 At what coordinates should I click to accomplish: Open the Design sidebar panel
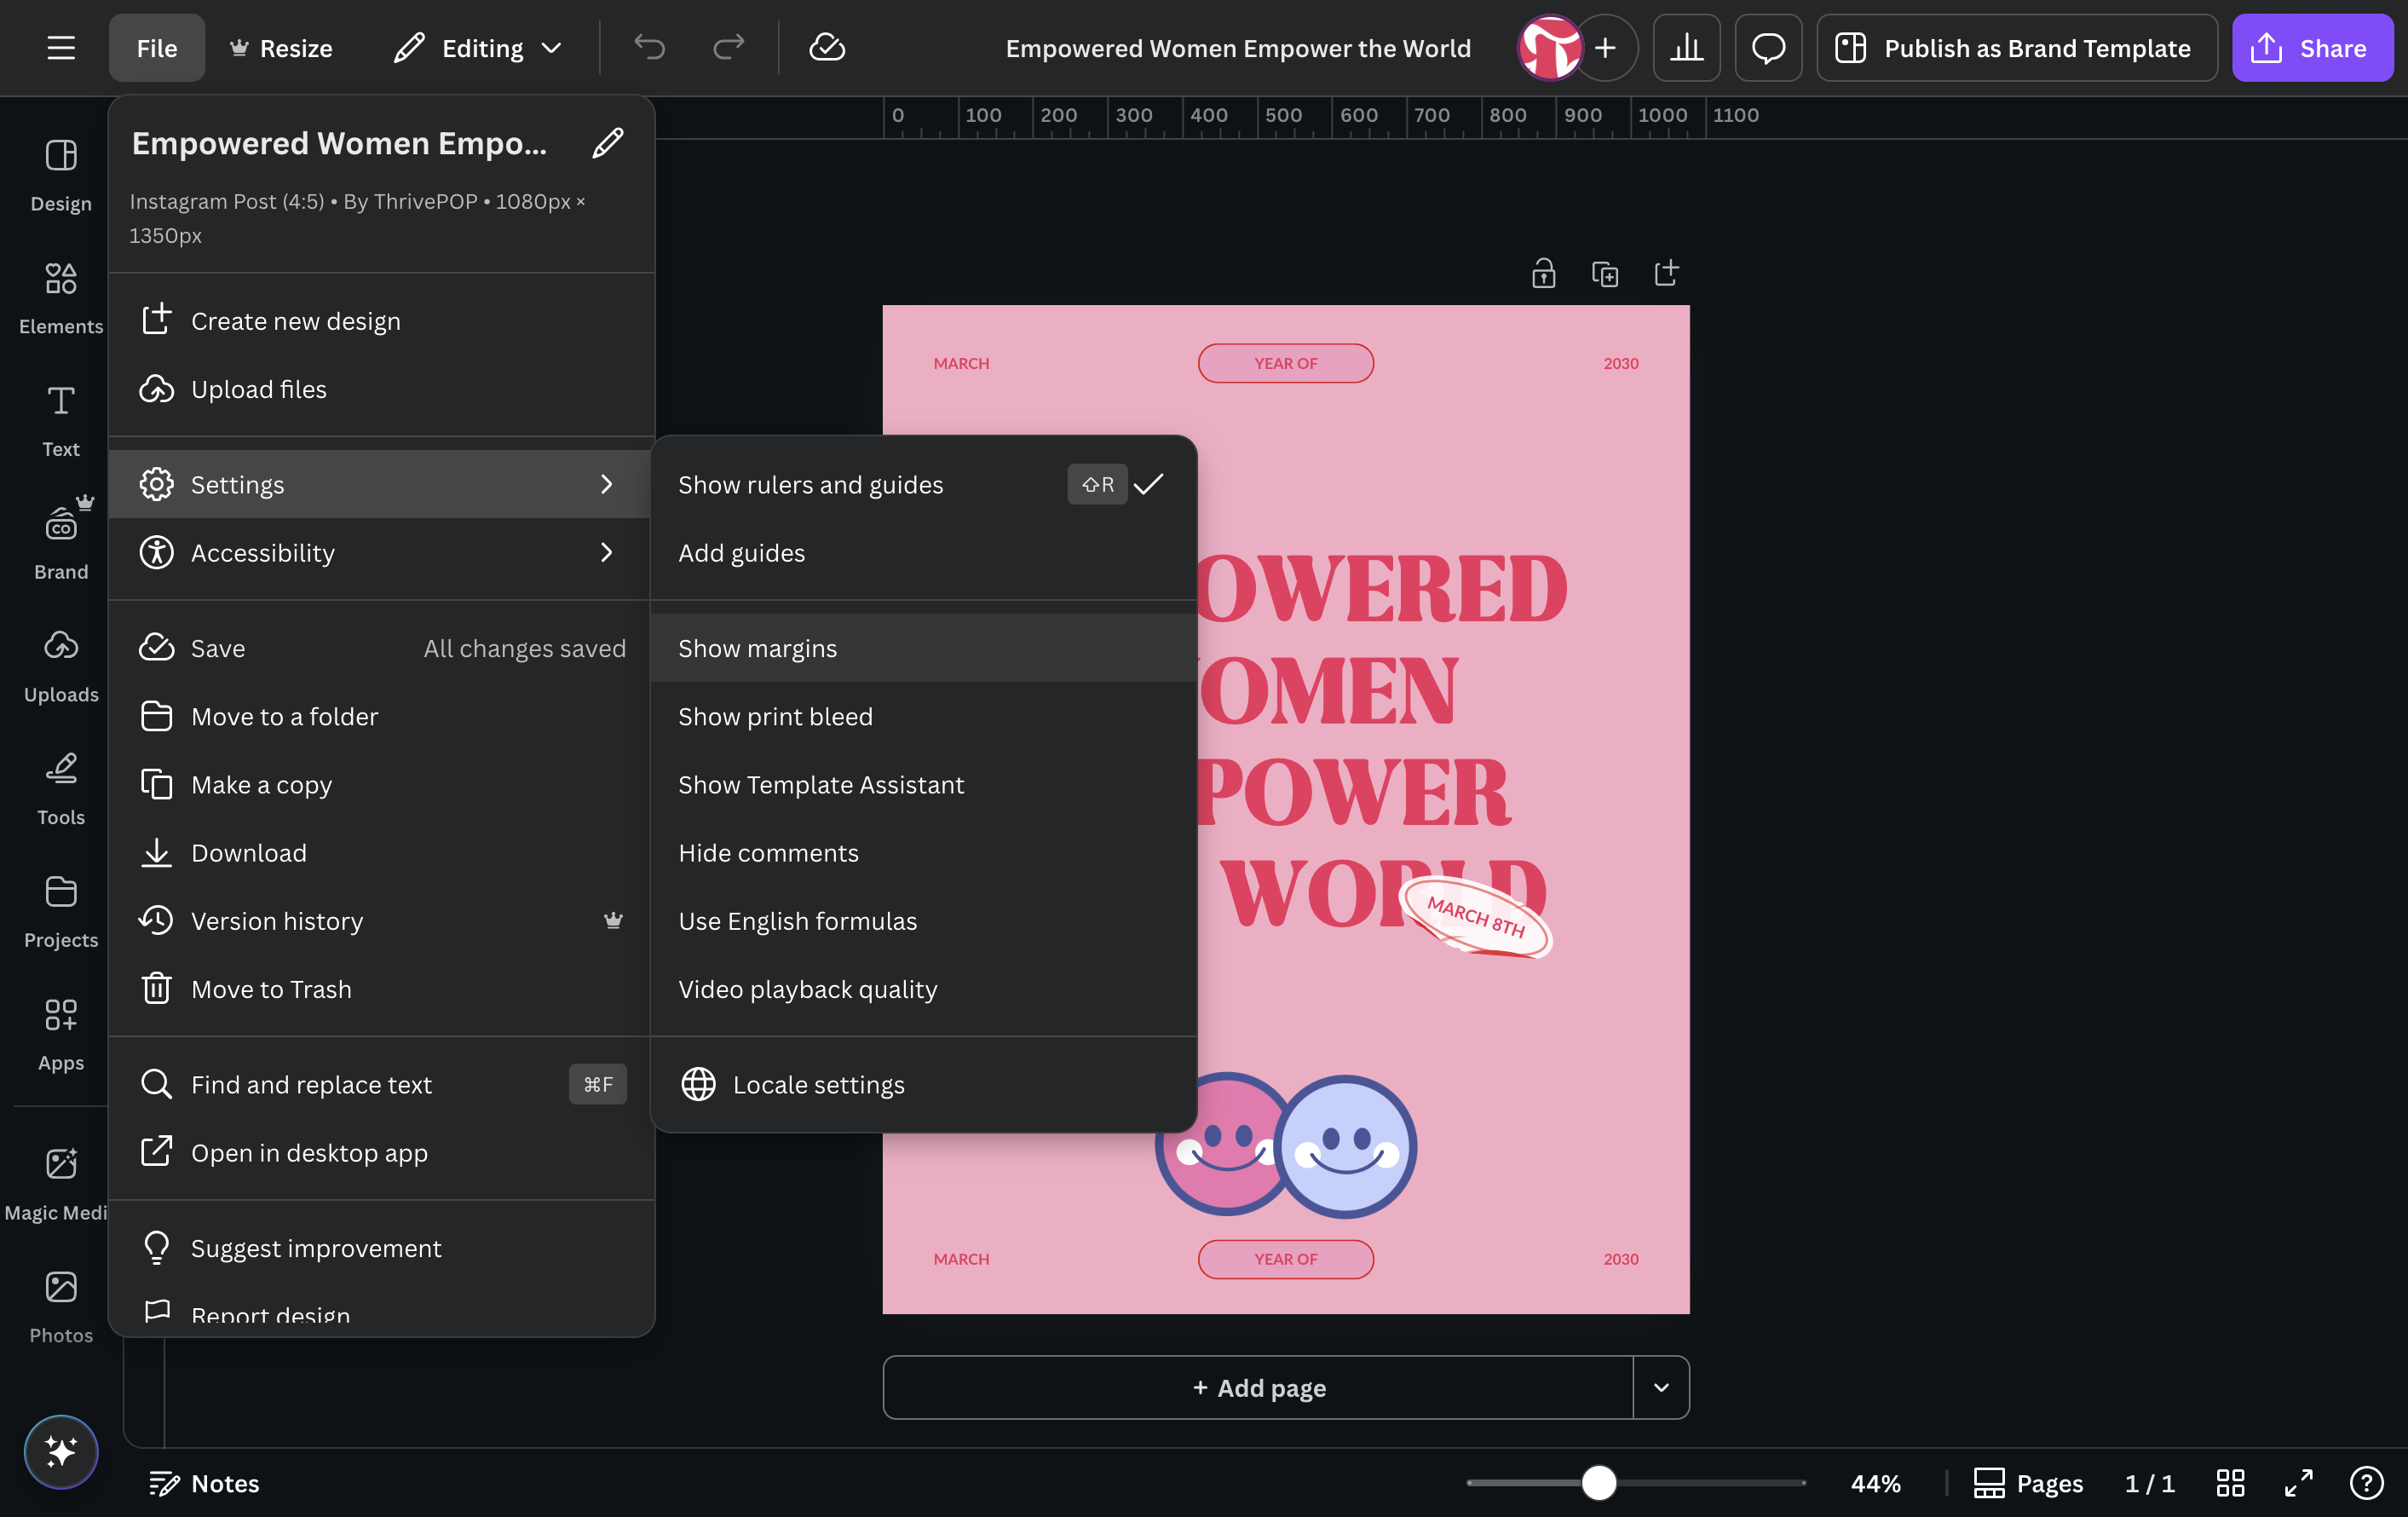pos(61,176)
